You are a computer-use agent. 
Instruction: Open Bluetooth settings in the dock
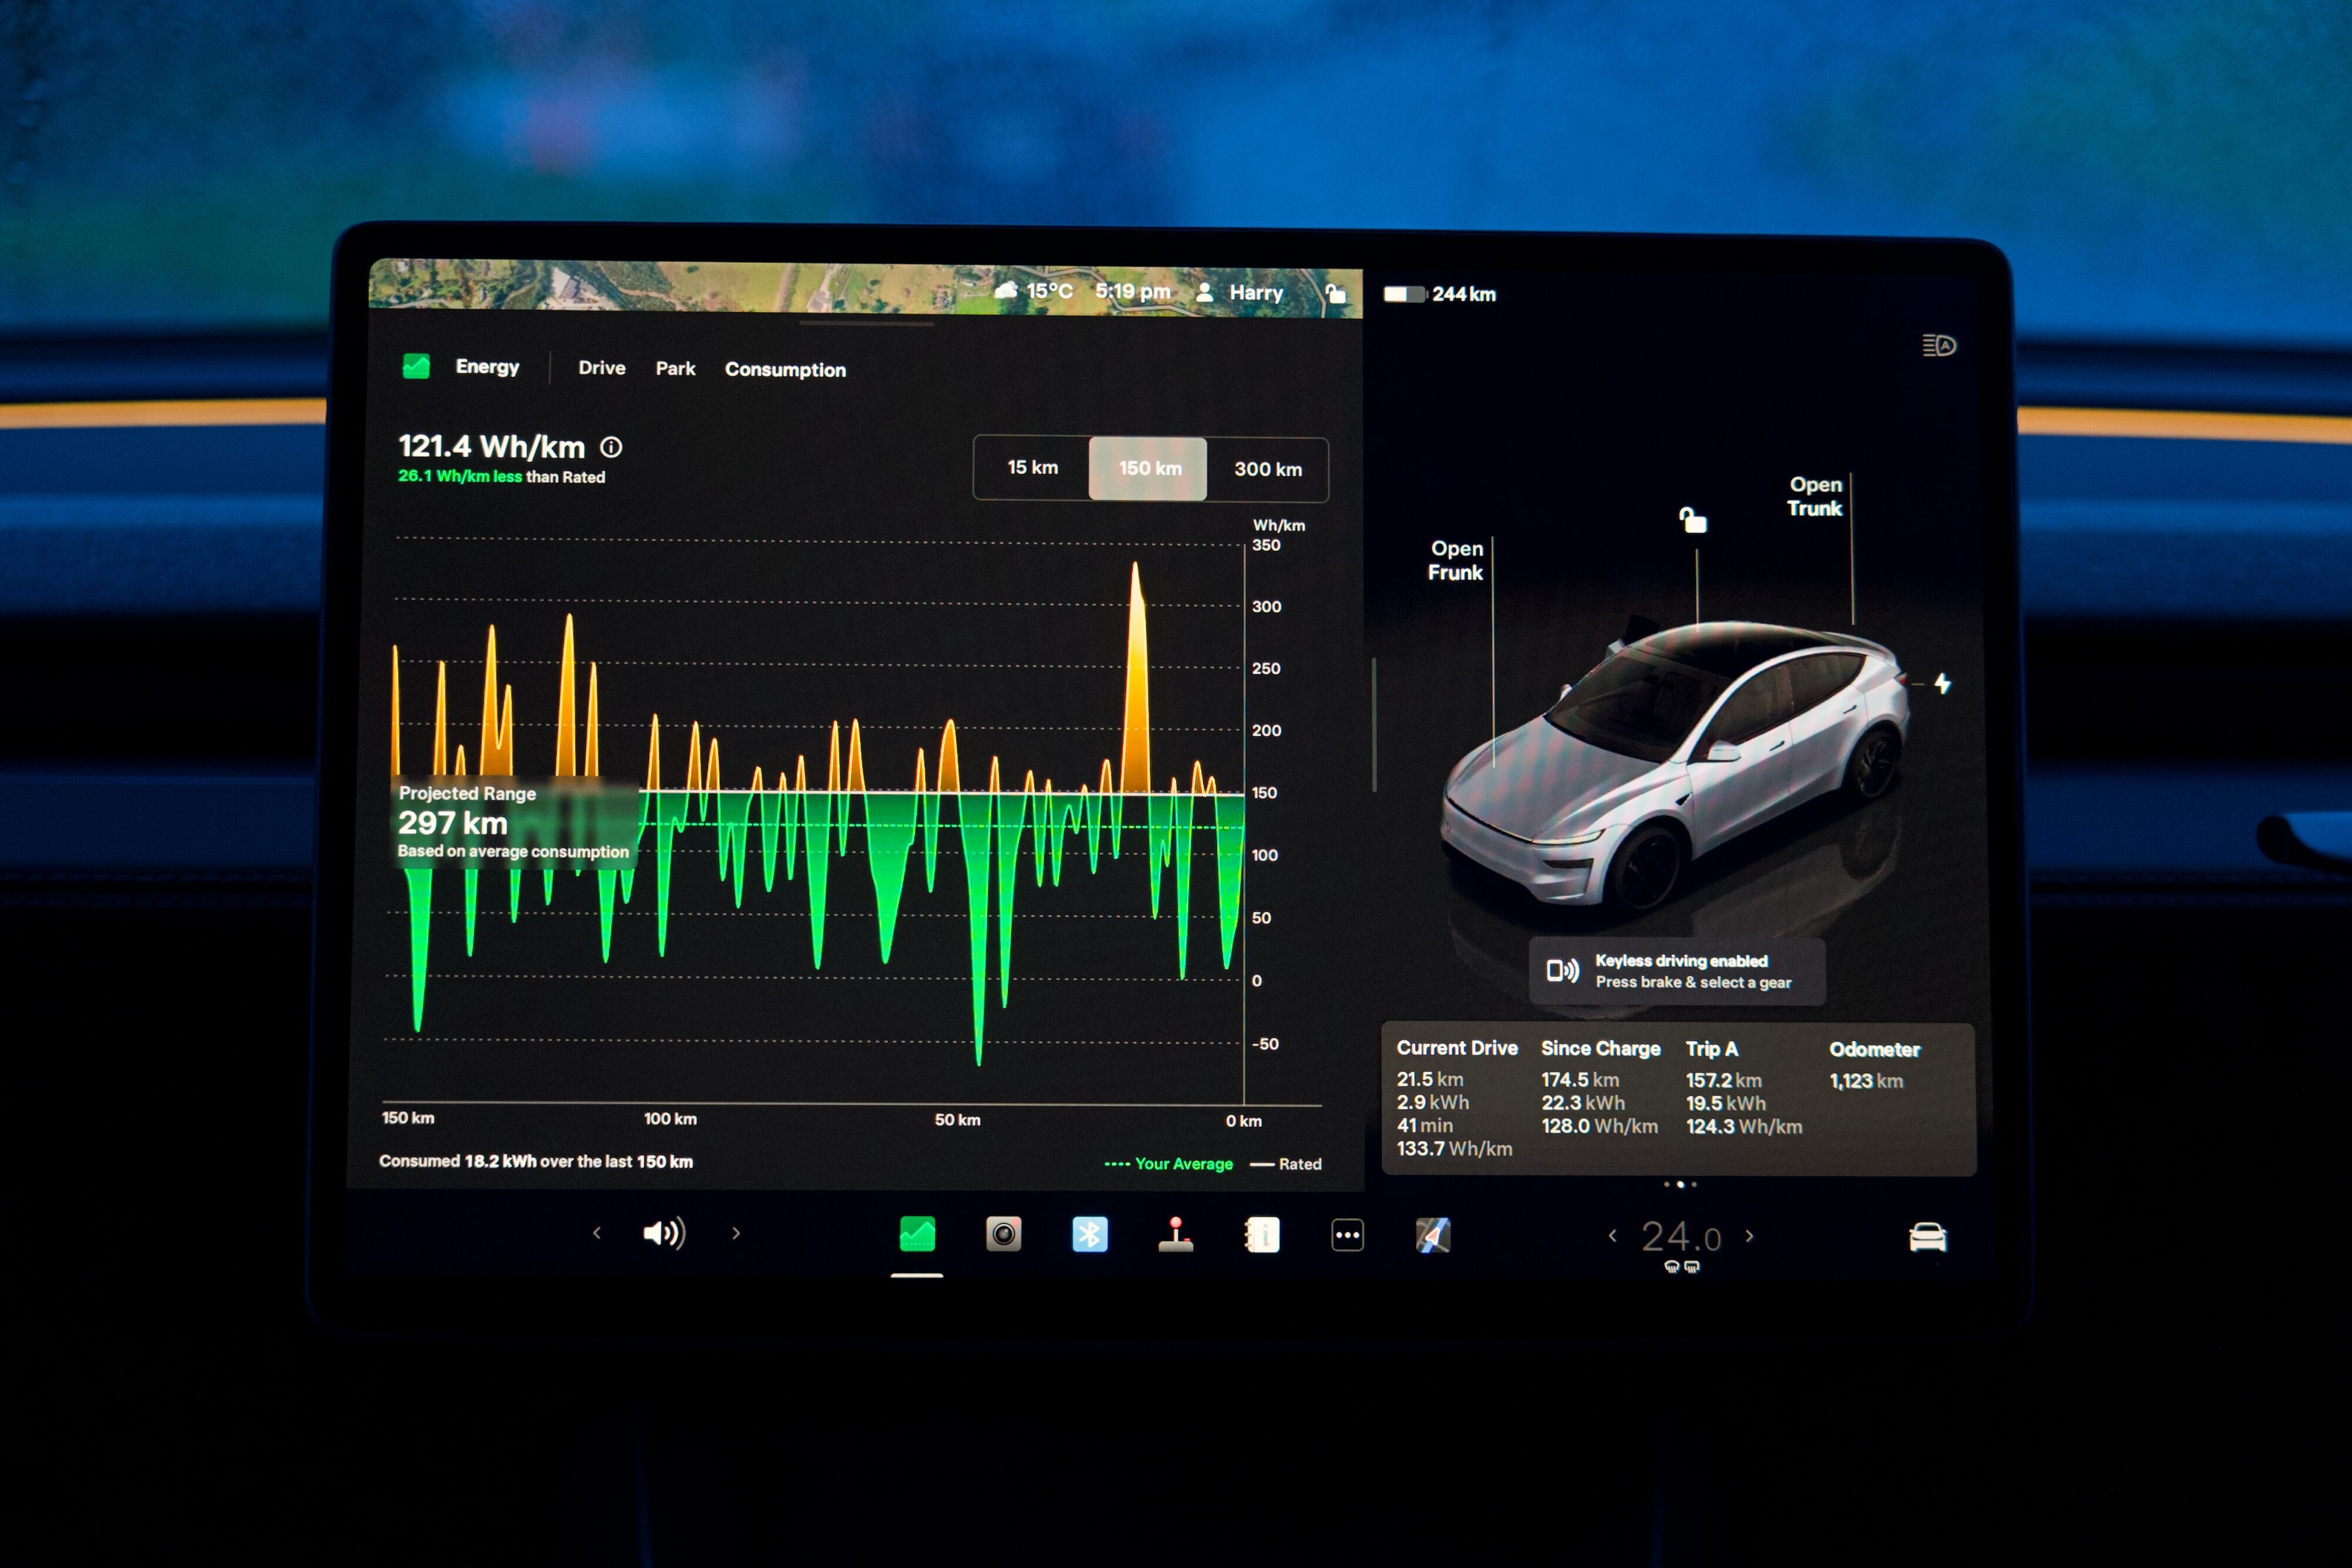tap(1089, 1234)
